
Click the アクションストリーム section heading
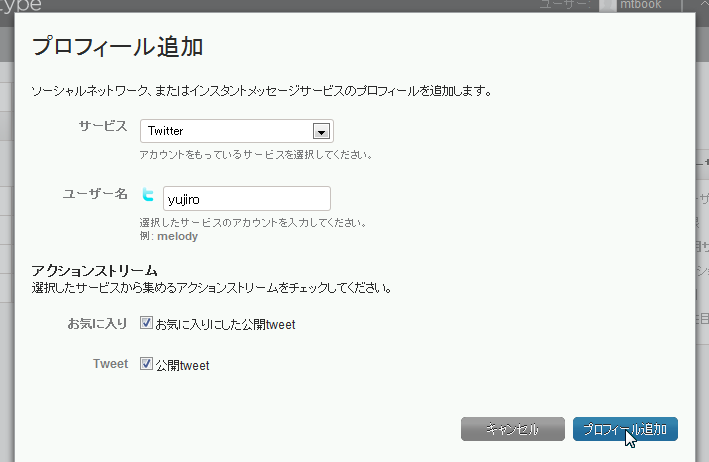[95, 271]
